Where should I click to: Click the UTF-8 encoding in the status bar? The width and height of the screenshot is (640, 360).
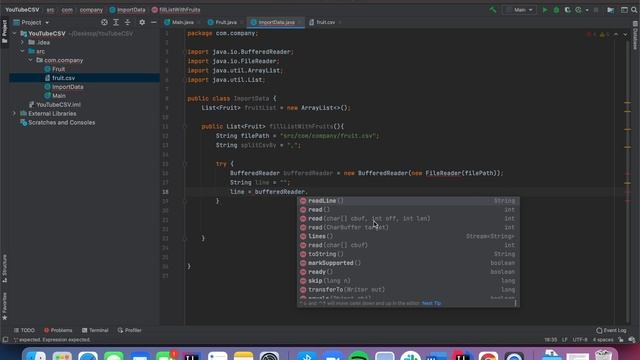[580, 340]
